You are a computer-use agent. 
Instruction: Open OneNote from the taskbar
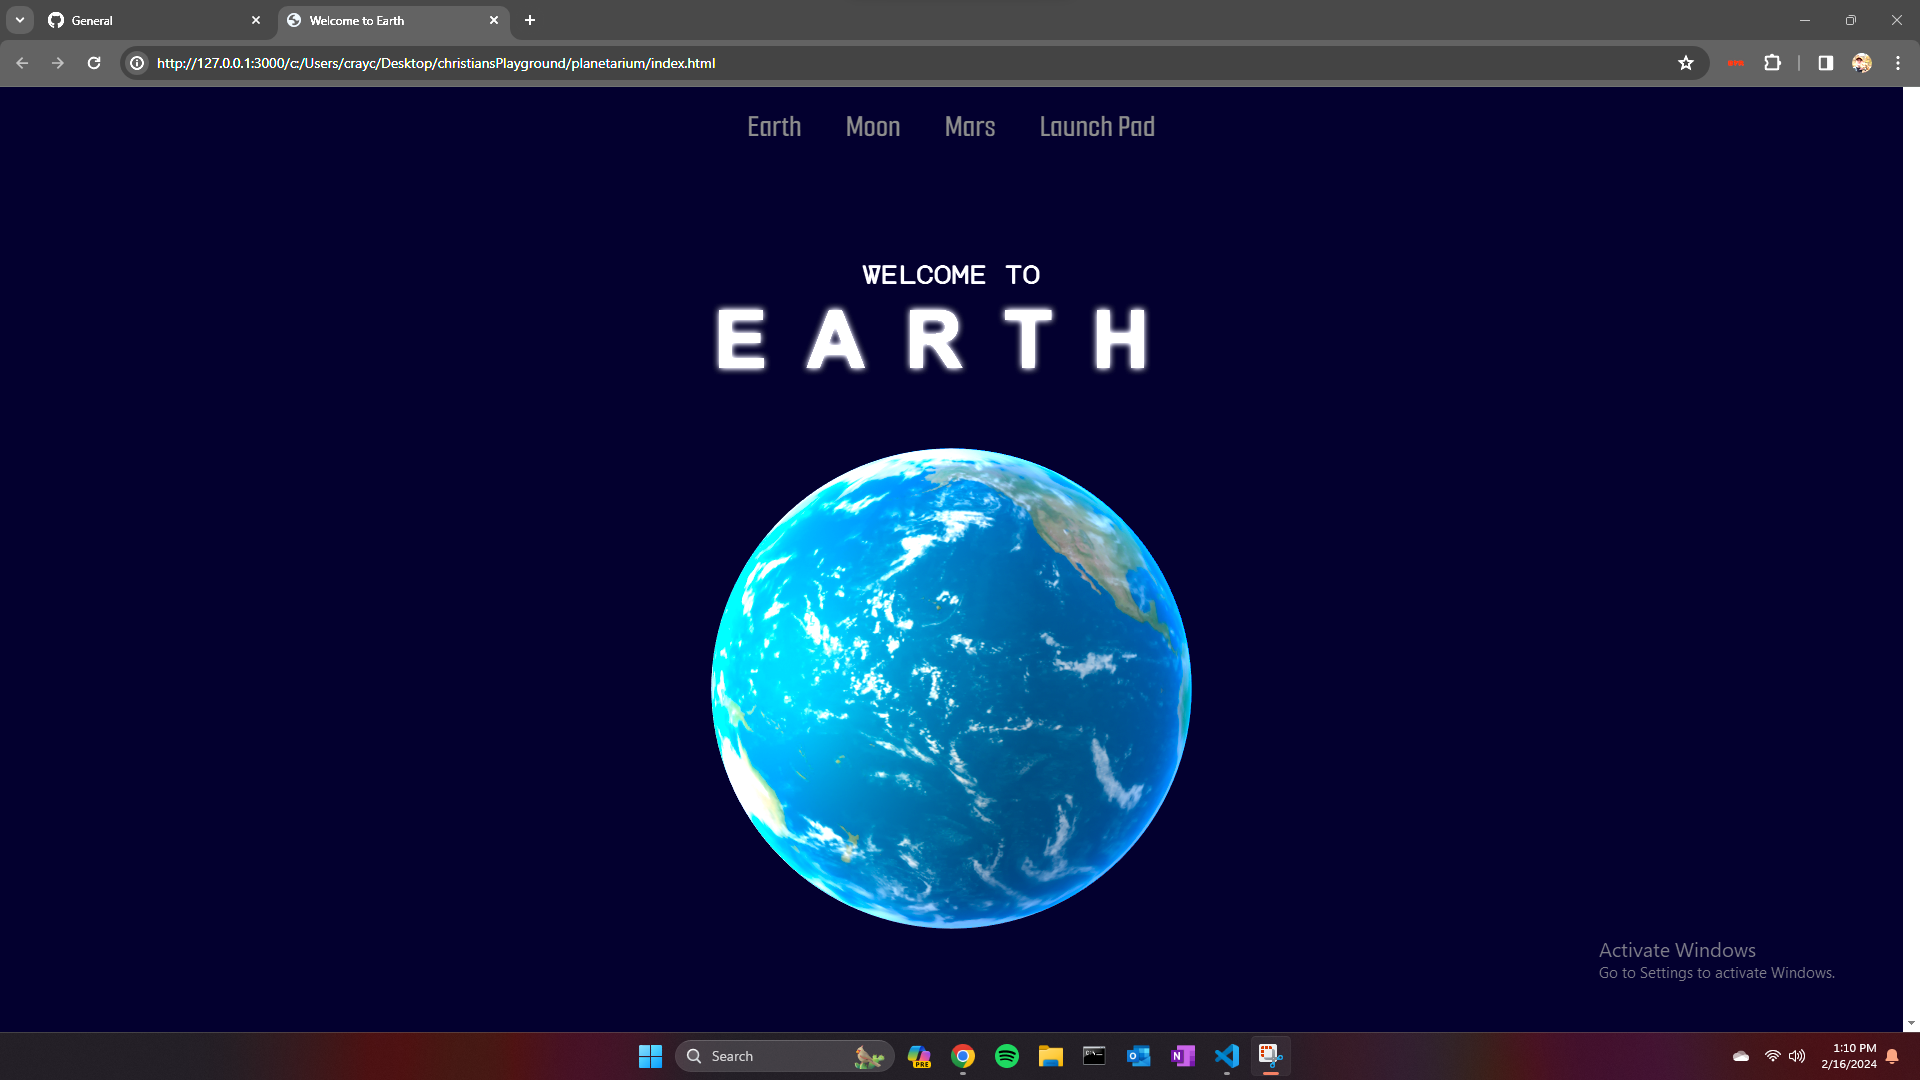pos(1183,1056)
